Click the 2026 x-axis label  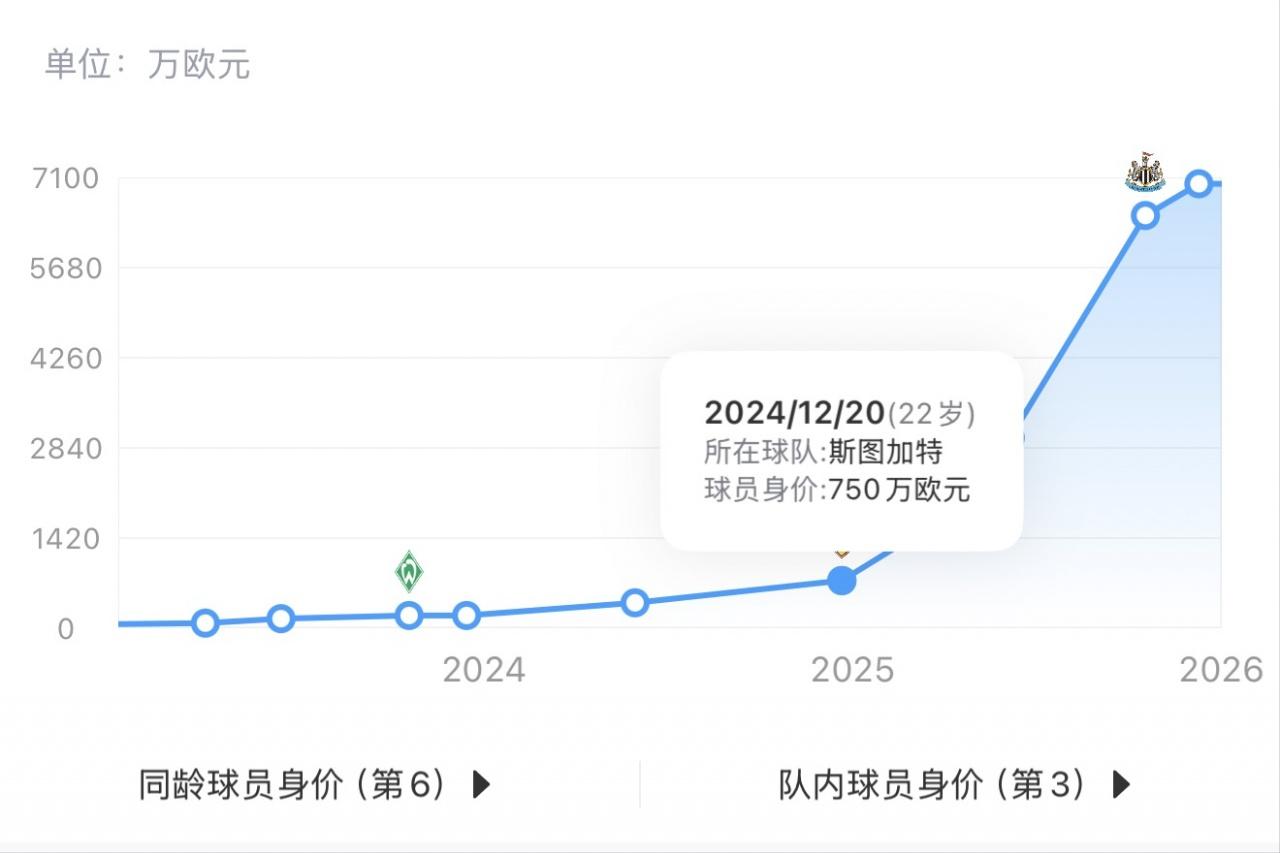pyautogui.click(x=1221, y=670)
